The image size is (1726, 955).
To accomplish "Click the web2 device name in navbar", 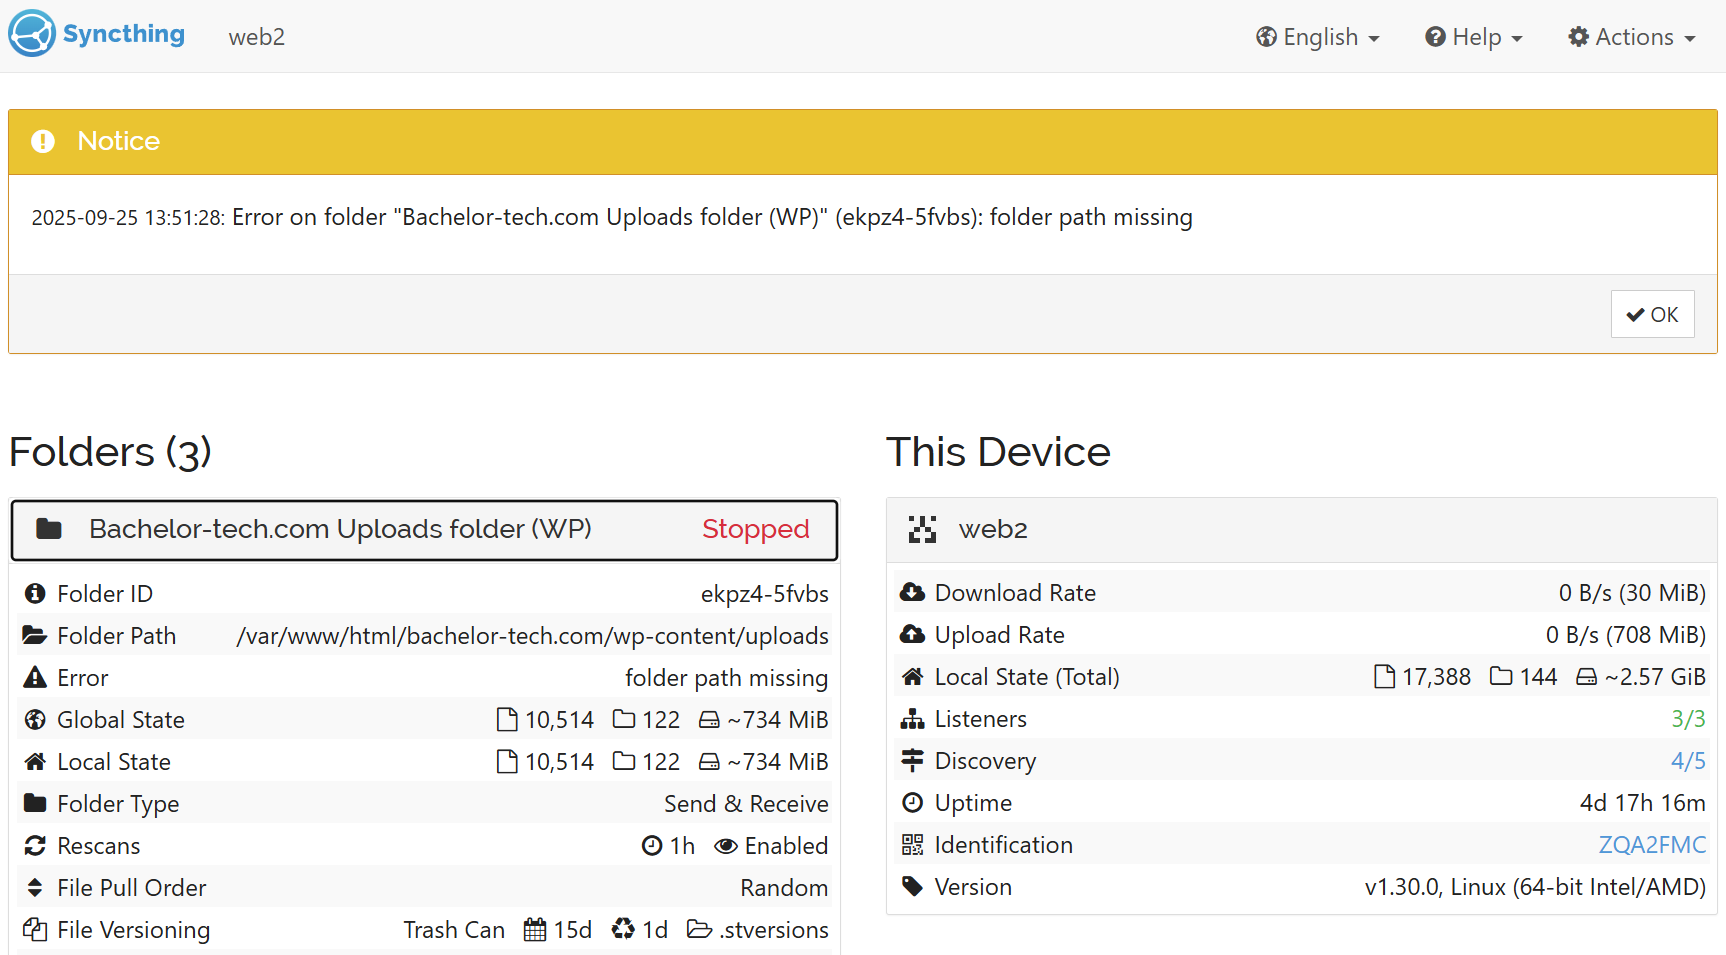I will pos(257,37).
